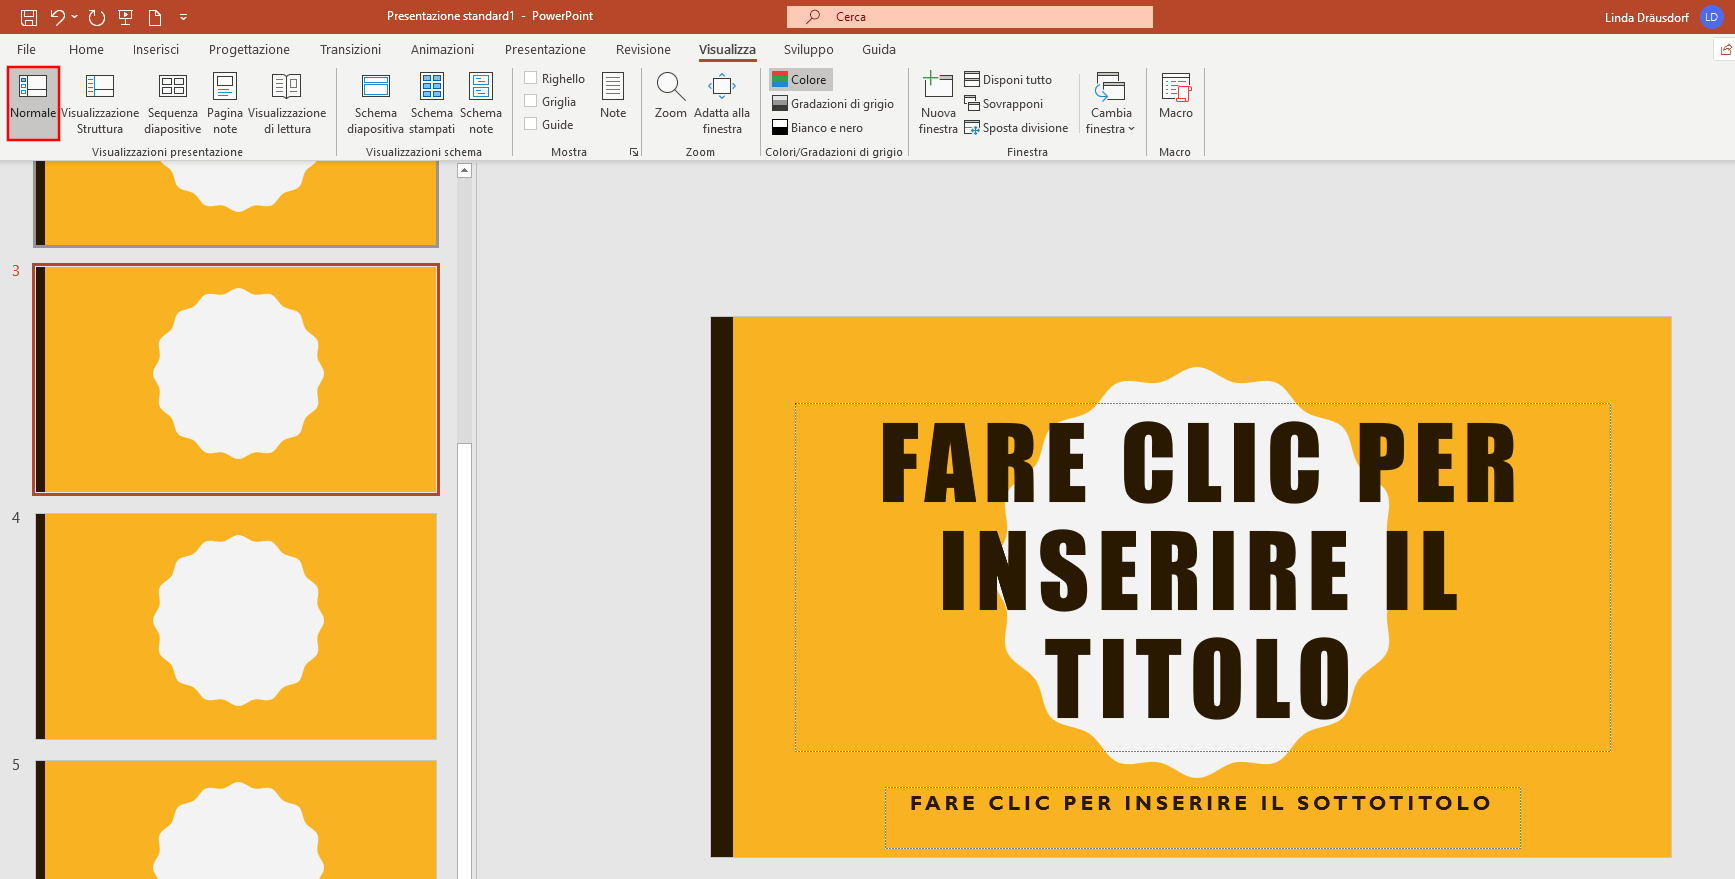The width and height of the screenshot is (1735, 879).
Task: Open the Zoom dialog
Action: (x=671, y=96)
